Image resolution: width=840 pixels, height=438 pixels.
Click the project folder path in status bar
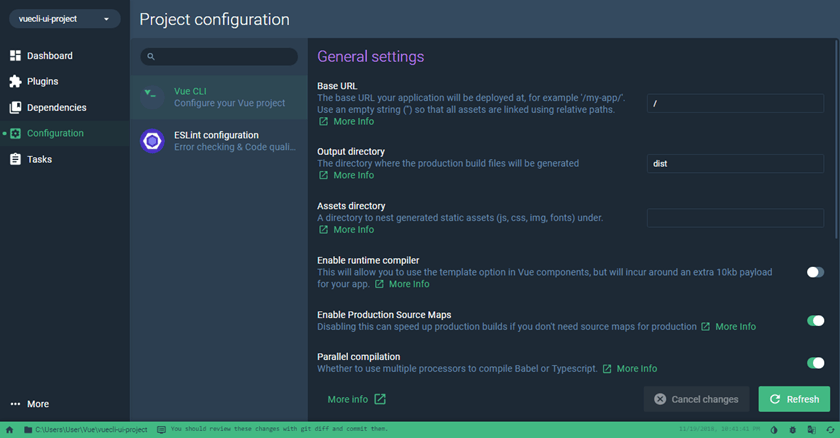[86, 429]
